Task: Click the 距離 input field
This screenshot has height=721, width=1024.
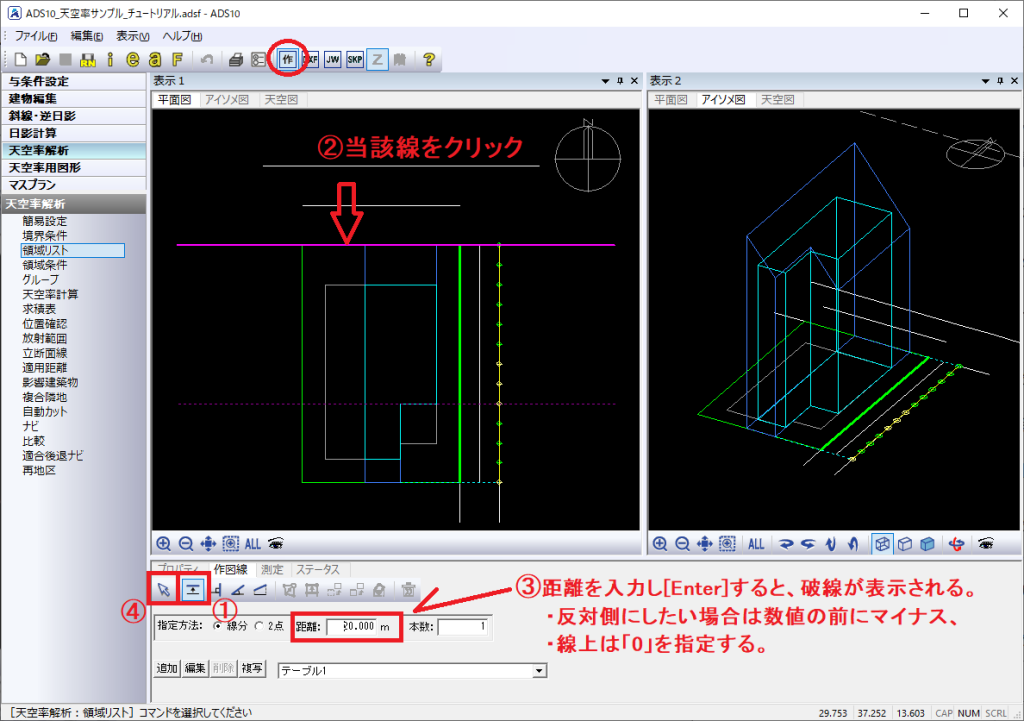Action: (x=351, y=626)
